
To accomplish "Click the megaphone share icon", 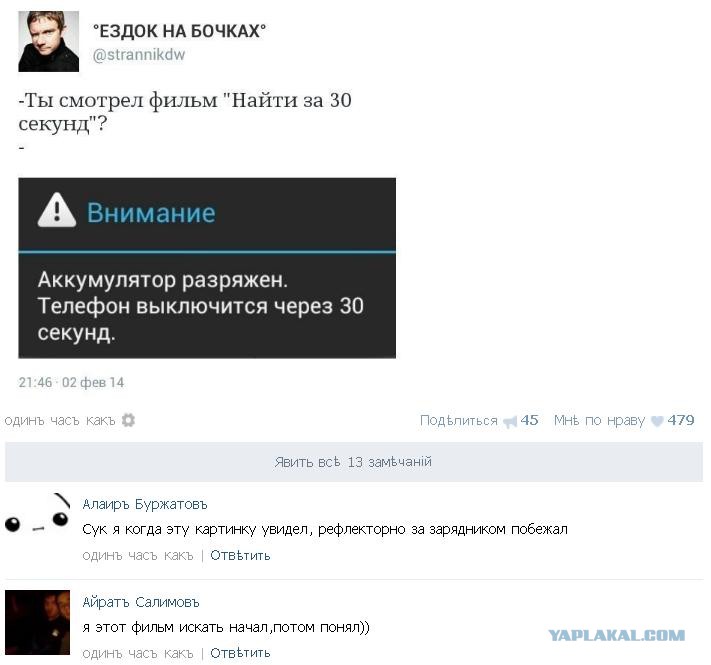I will click(510, 422).
